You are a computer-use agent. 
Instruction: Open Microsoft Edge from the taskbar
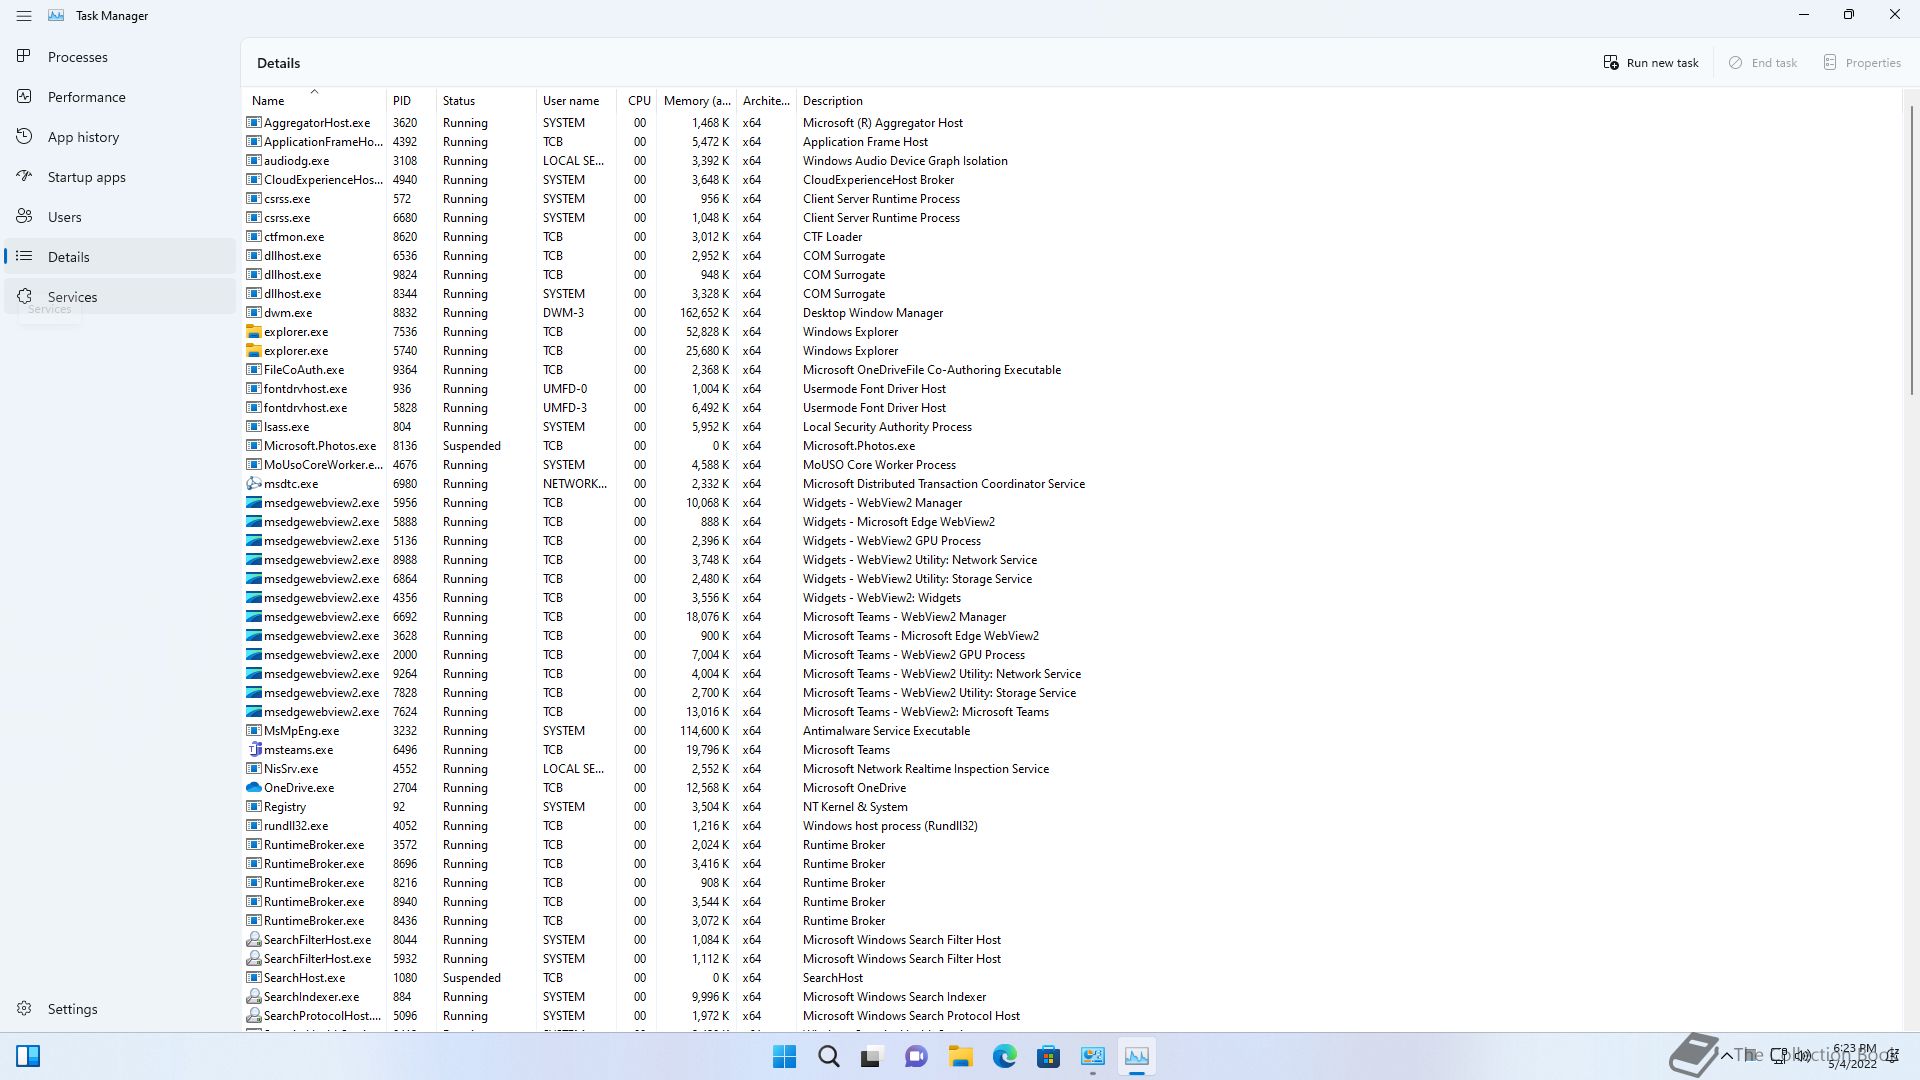click(x=1004, y=1056)
